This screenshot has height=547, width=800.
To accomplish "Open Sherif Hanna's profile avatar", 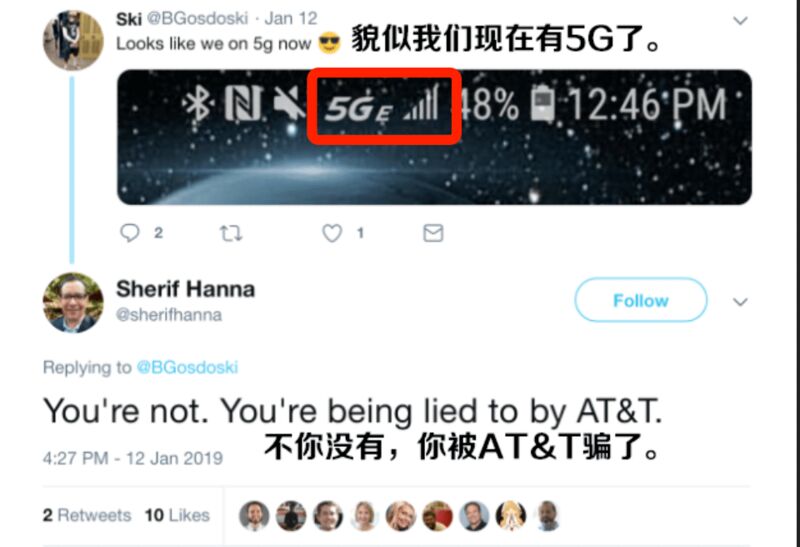I will click(x=73, y=303).
